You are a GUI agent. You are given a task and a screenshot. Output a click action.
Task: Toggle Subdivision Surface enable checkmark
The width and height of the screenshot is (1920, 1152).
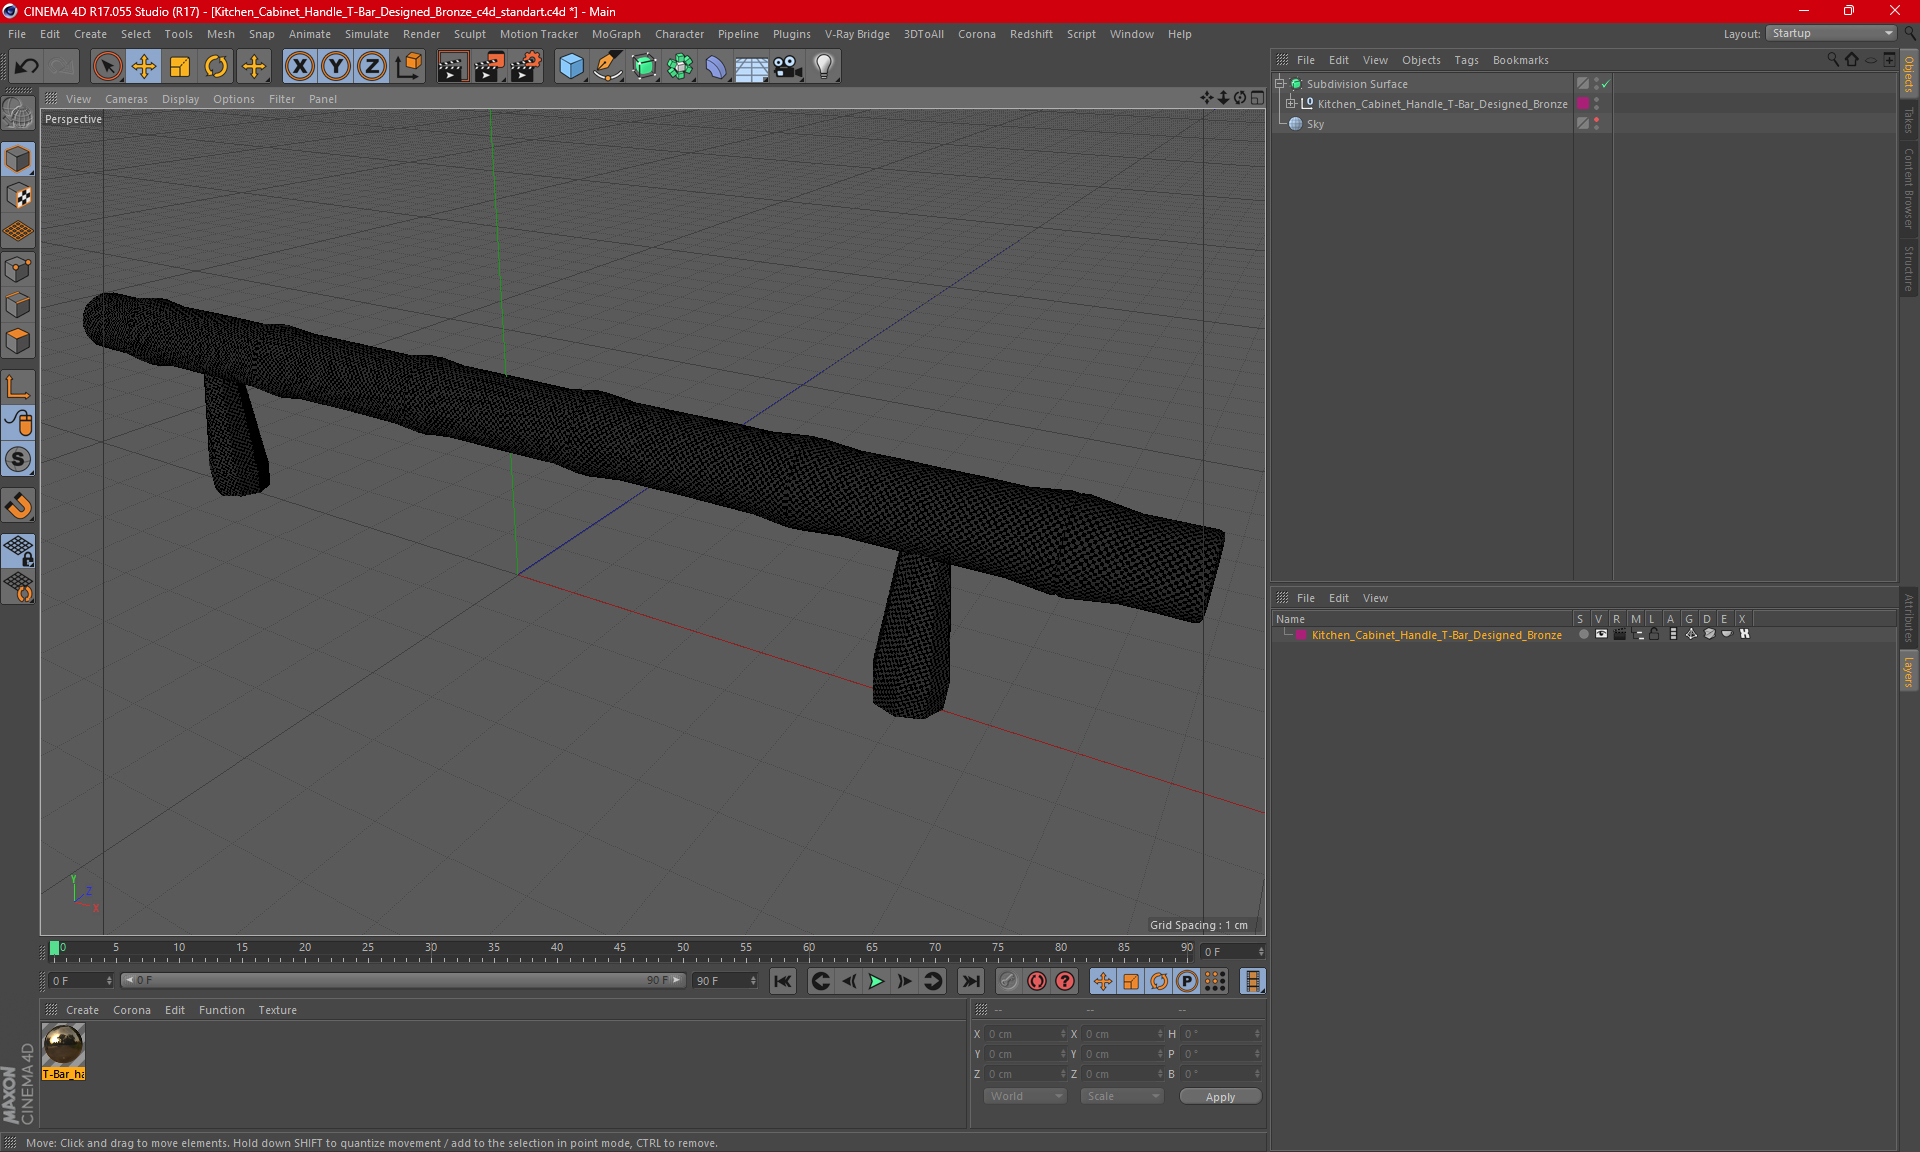1605,84
